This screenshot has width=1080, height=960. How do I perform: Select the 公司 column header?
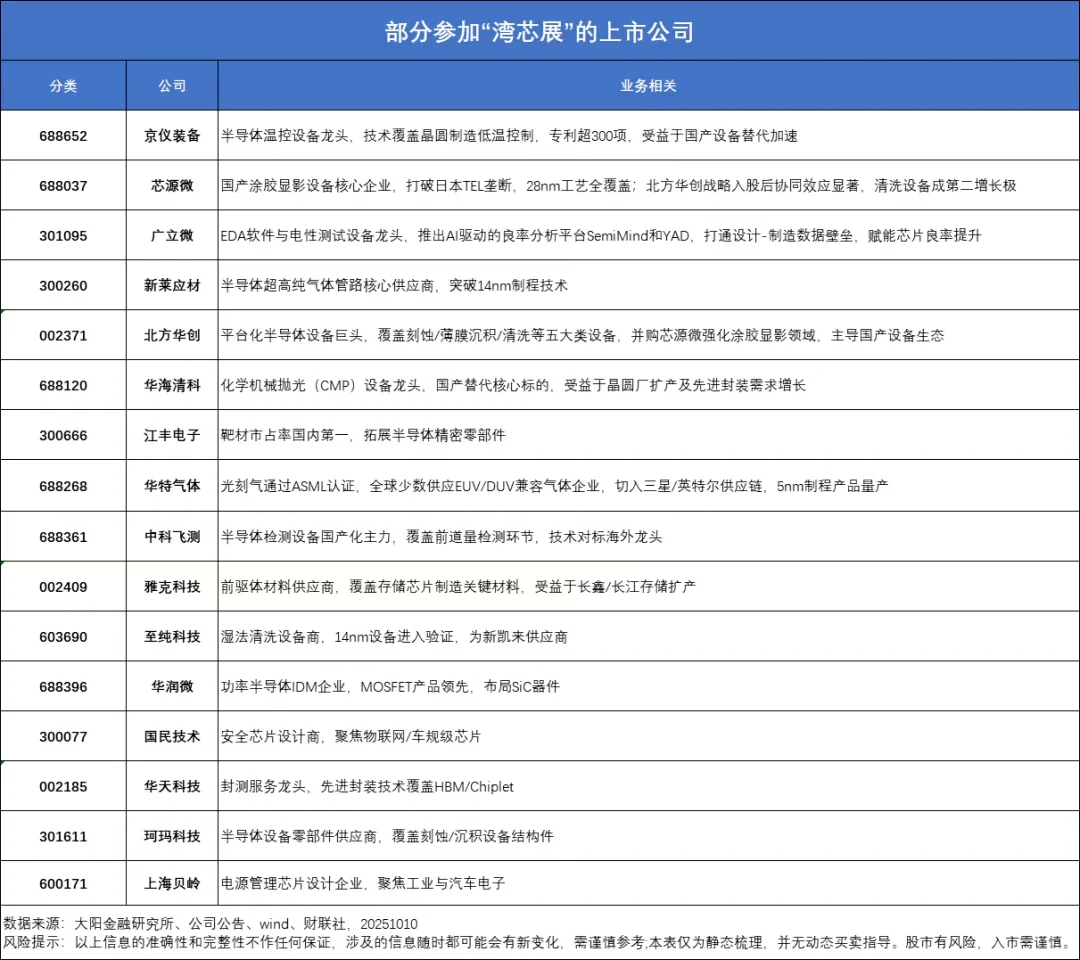click(x=172, y=86)
